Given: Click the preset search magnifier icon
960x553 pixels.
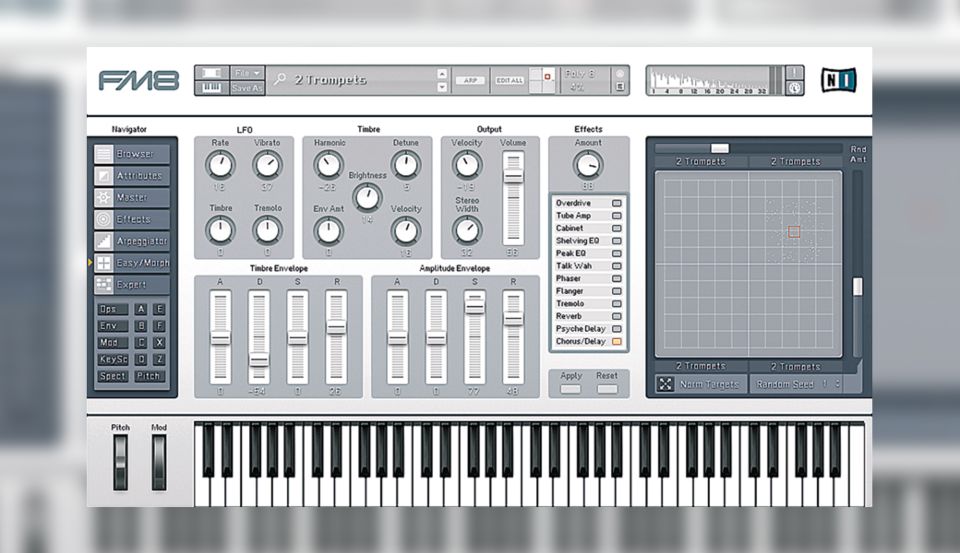Looking at the screenshot, I should coord(280,79).
